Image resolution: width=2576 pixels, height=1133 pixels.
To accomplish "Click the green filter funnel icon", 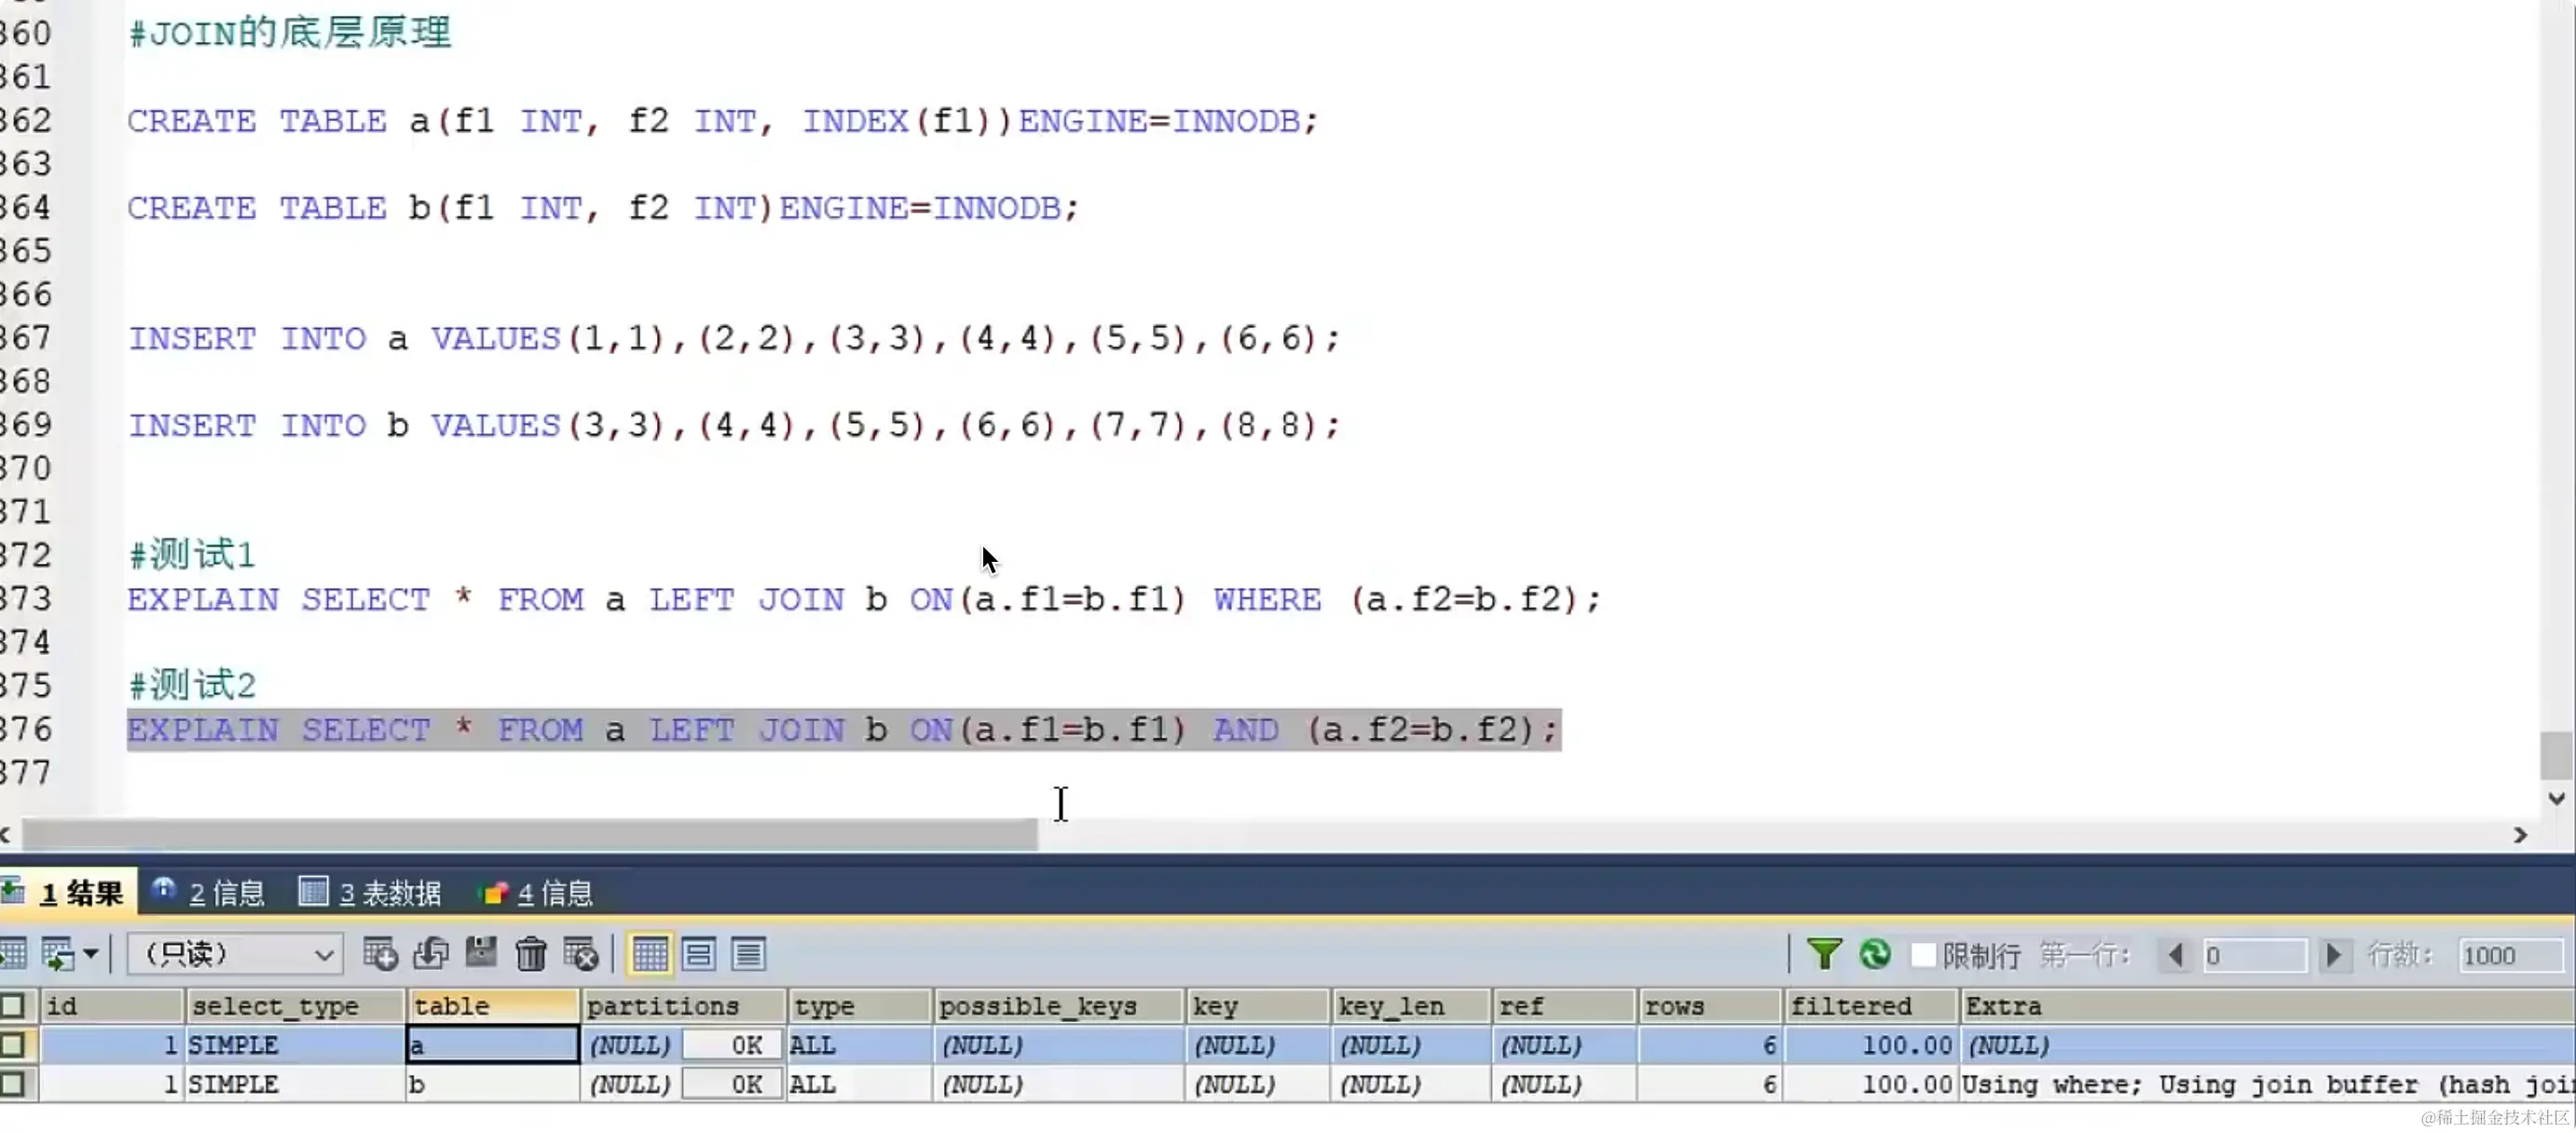I will pos(1824,954).
